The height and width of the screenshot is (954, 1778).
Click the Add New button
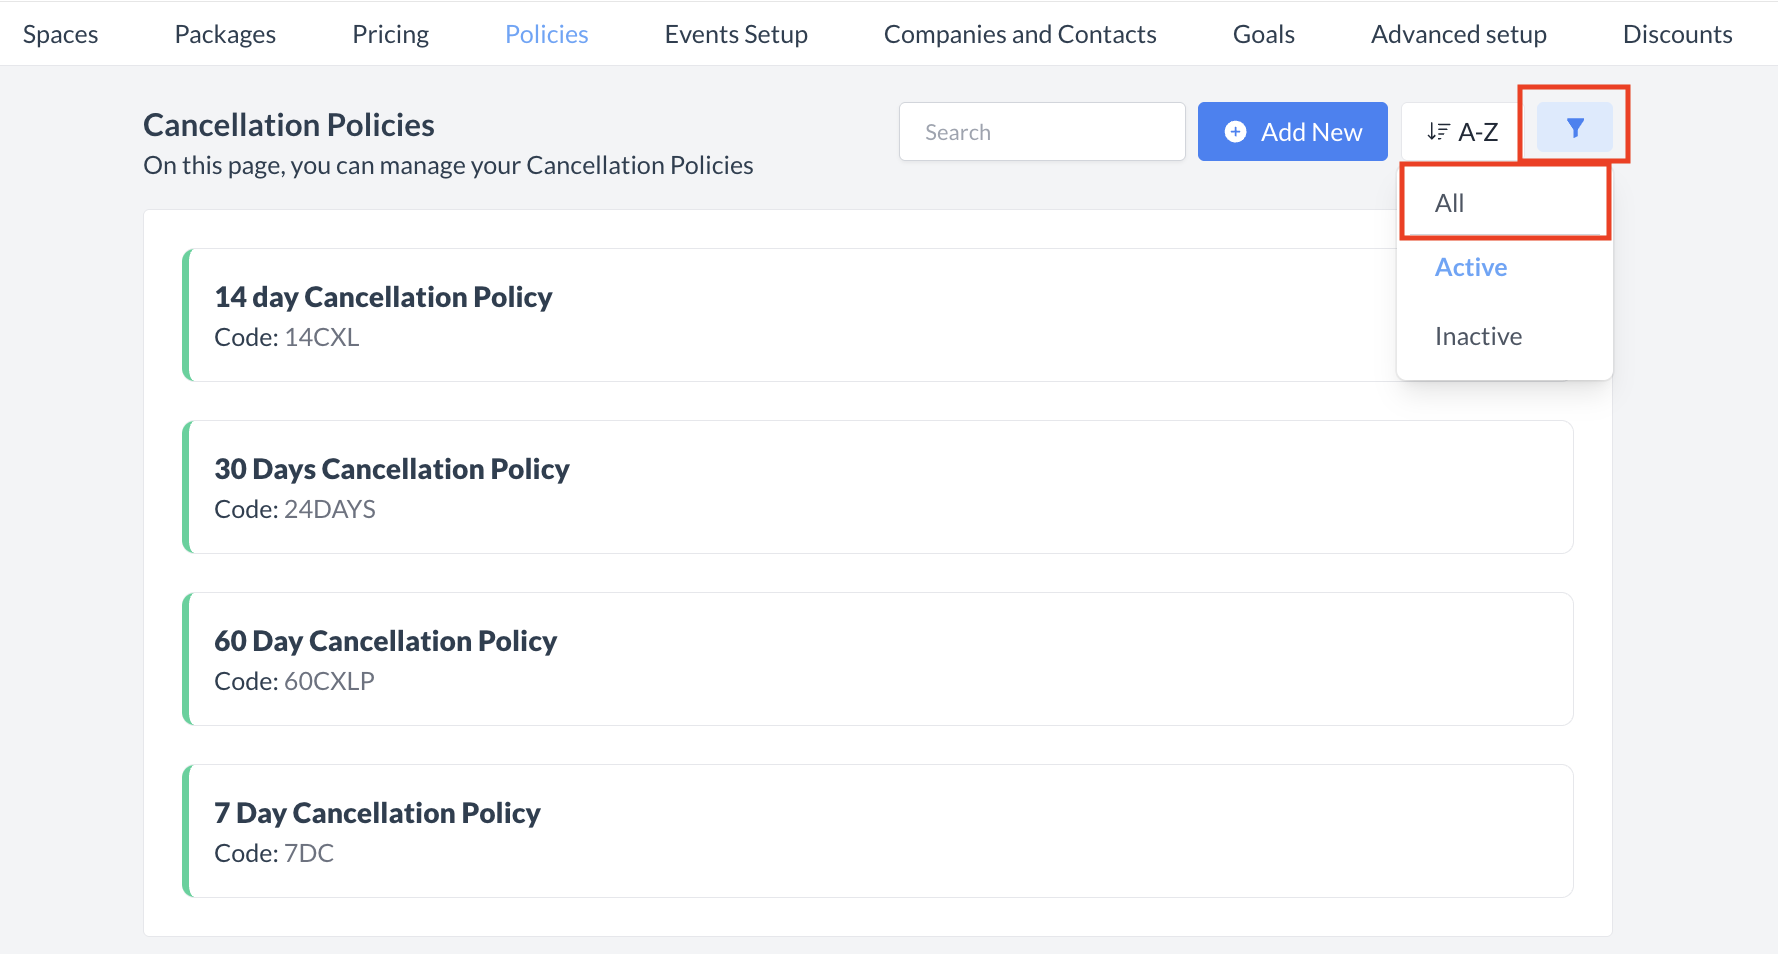1292,131
